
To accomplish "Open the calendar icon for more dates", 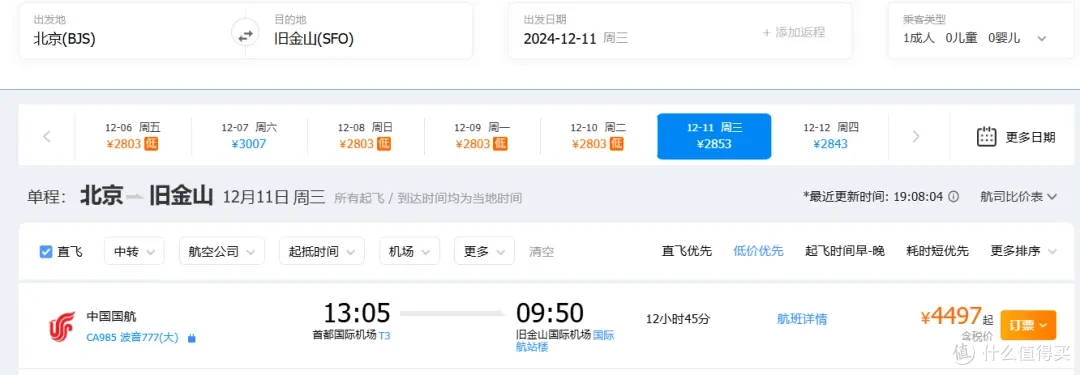I will 987,136.
